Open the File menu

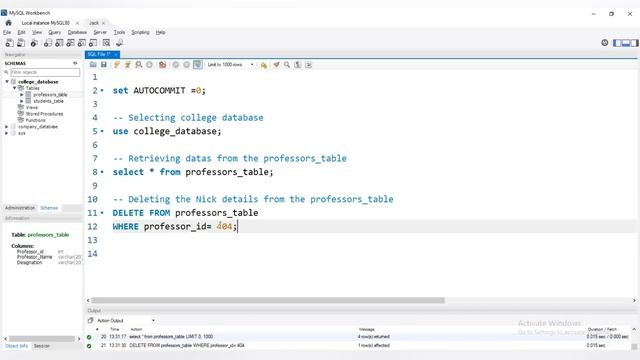[x=7, y=32]
